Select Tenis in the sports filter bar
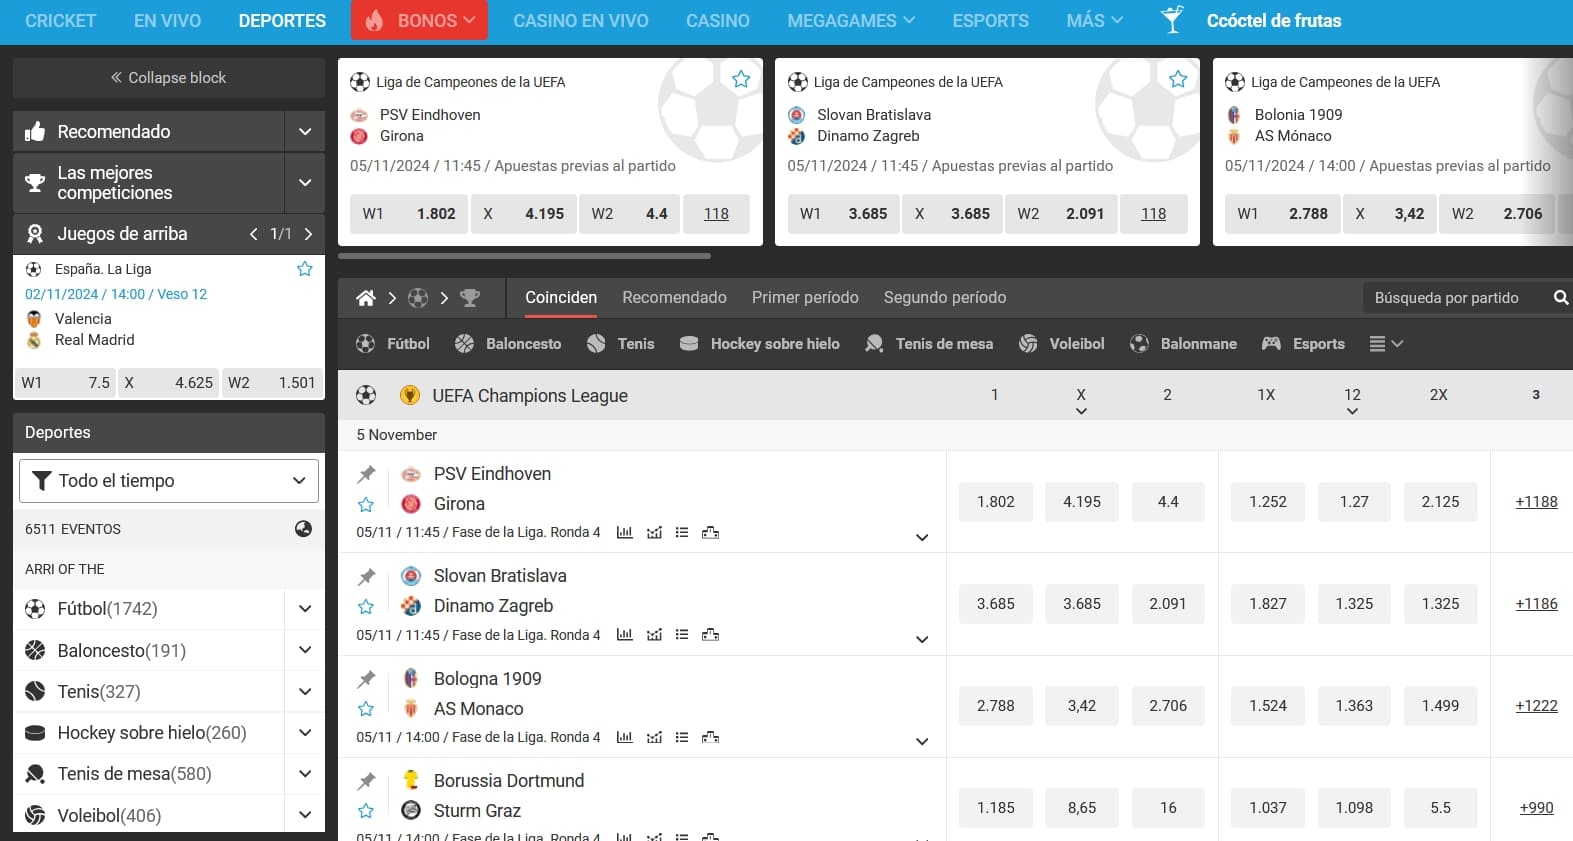1573x841 pixels. click(620, 344)
